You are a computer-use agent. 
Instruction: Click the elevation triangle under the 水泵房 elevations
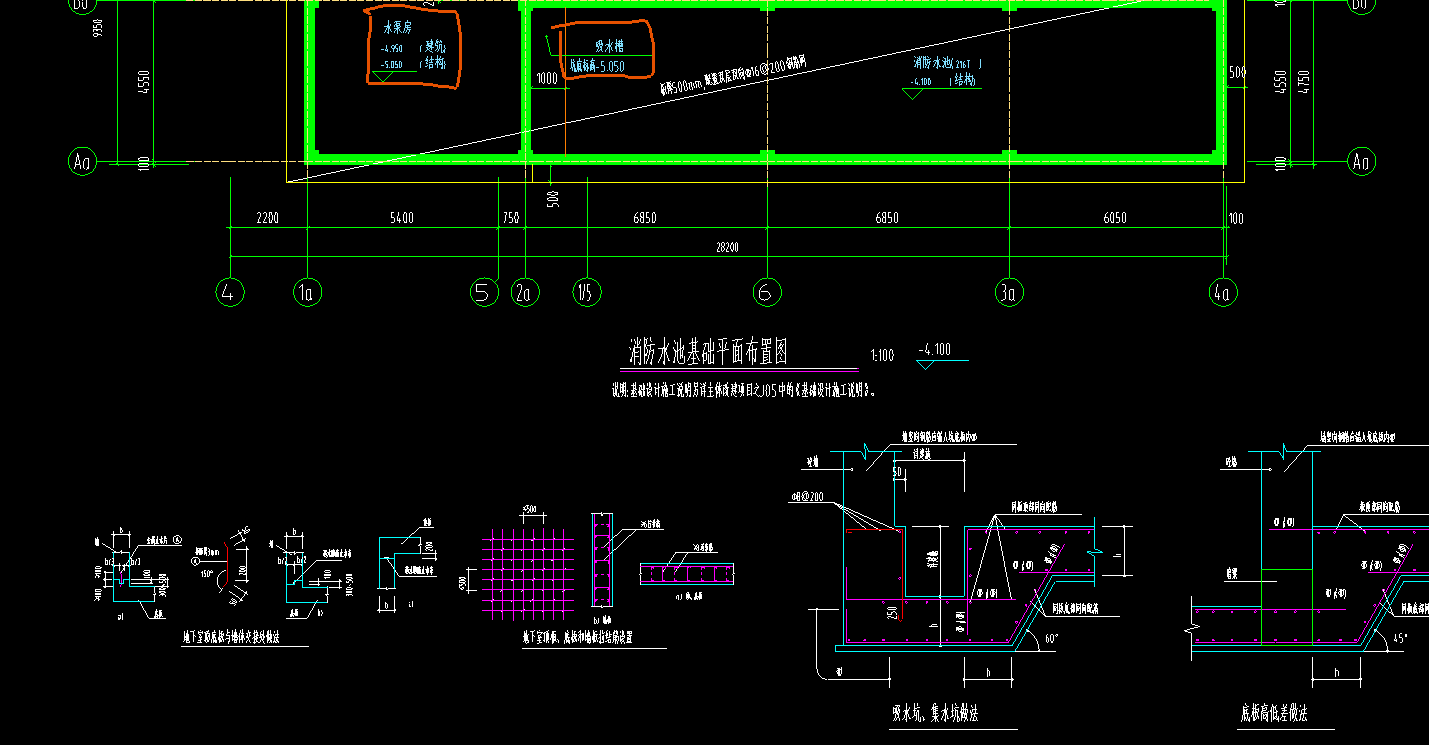[x=382, y=77]
